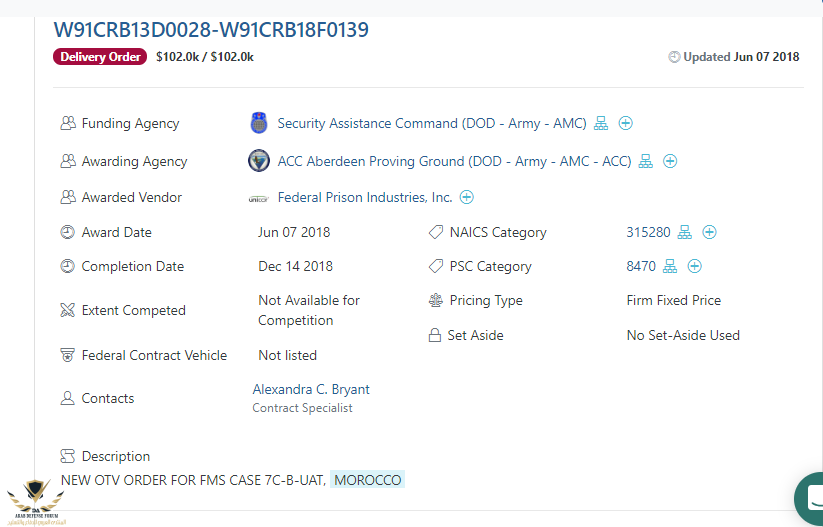Click plus icon next to PSC 8470
Image resolution: width=823 pixels, height=527 pixels.
tap(694, 266)
